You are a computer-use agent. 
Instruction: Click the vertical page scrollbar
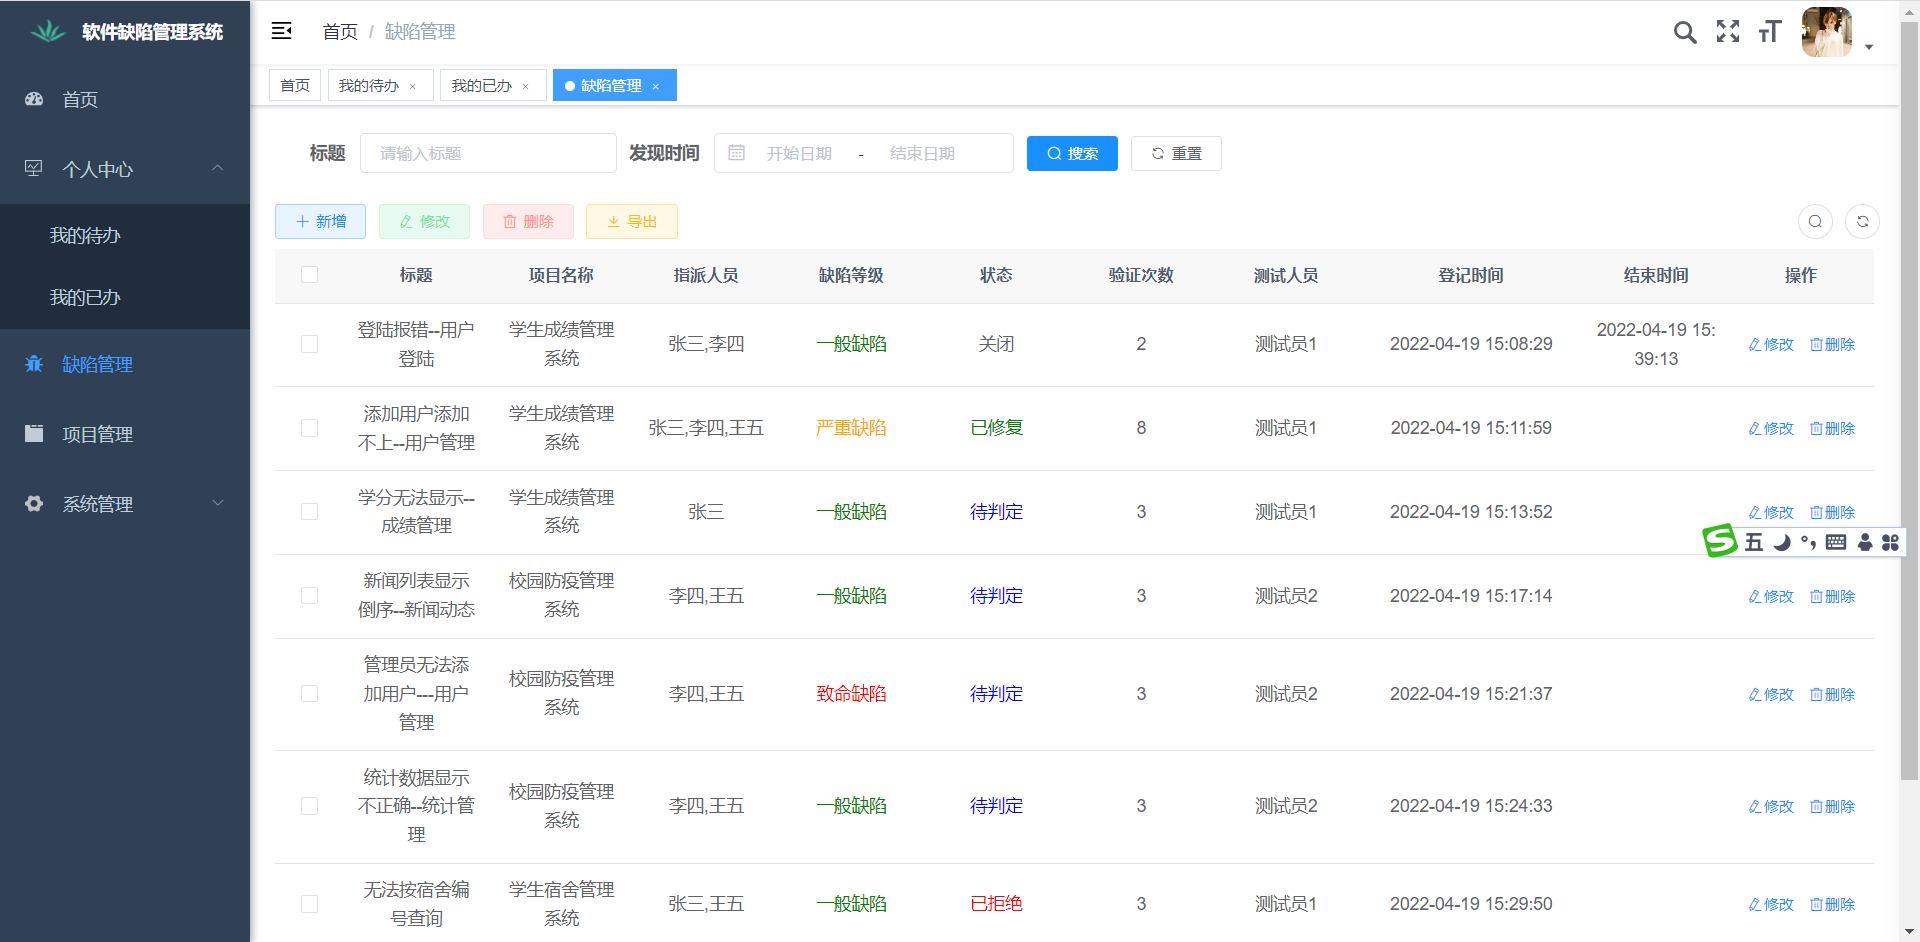coord(1909,400)
